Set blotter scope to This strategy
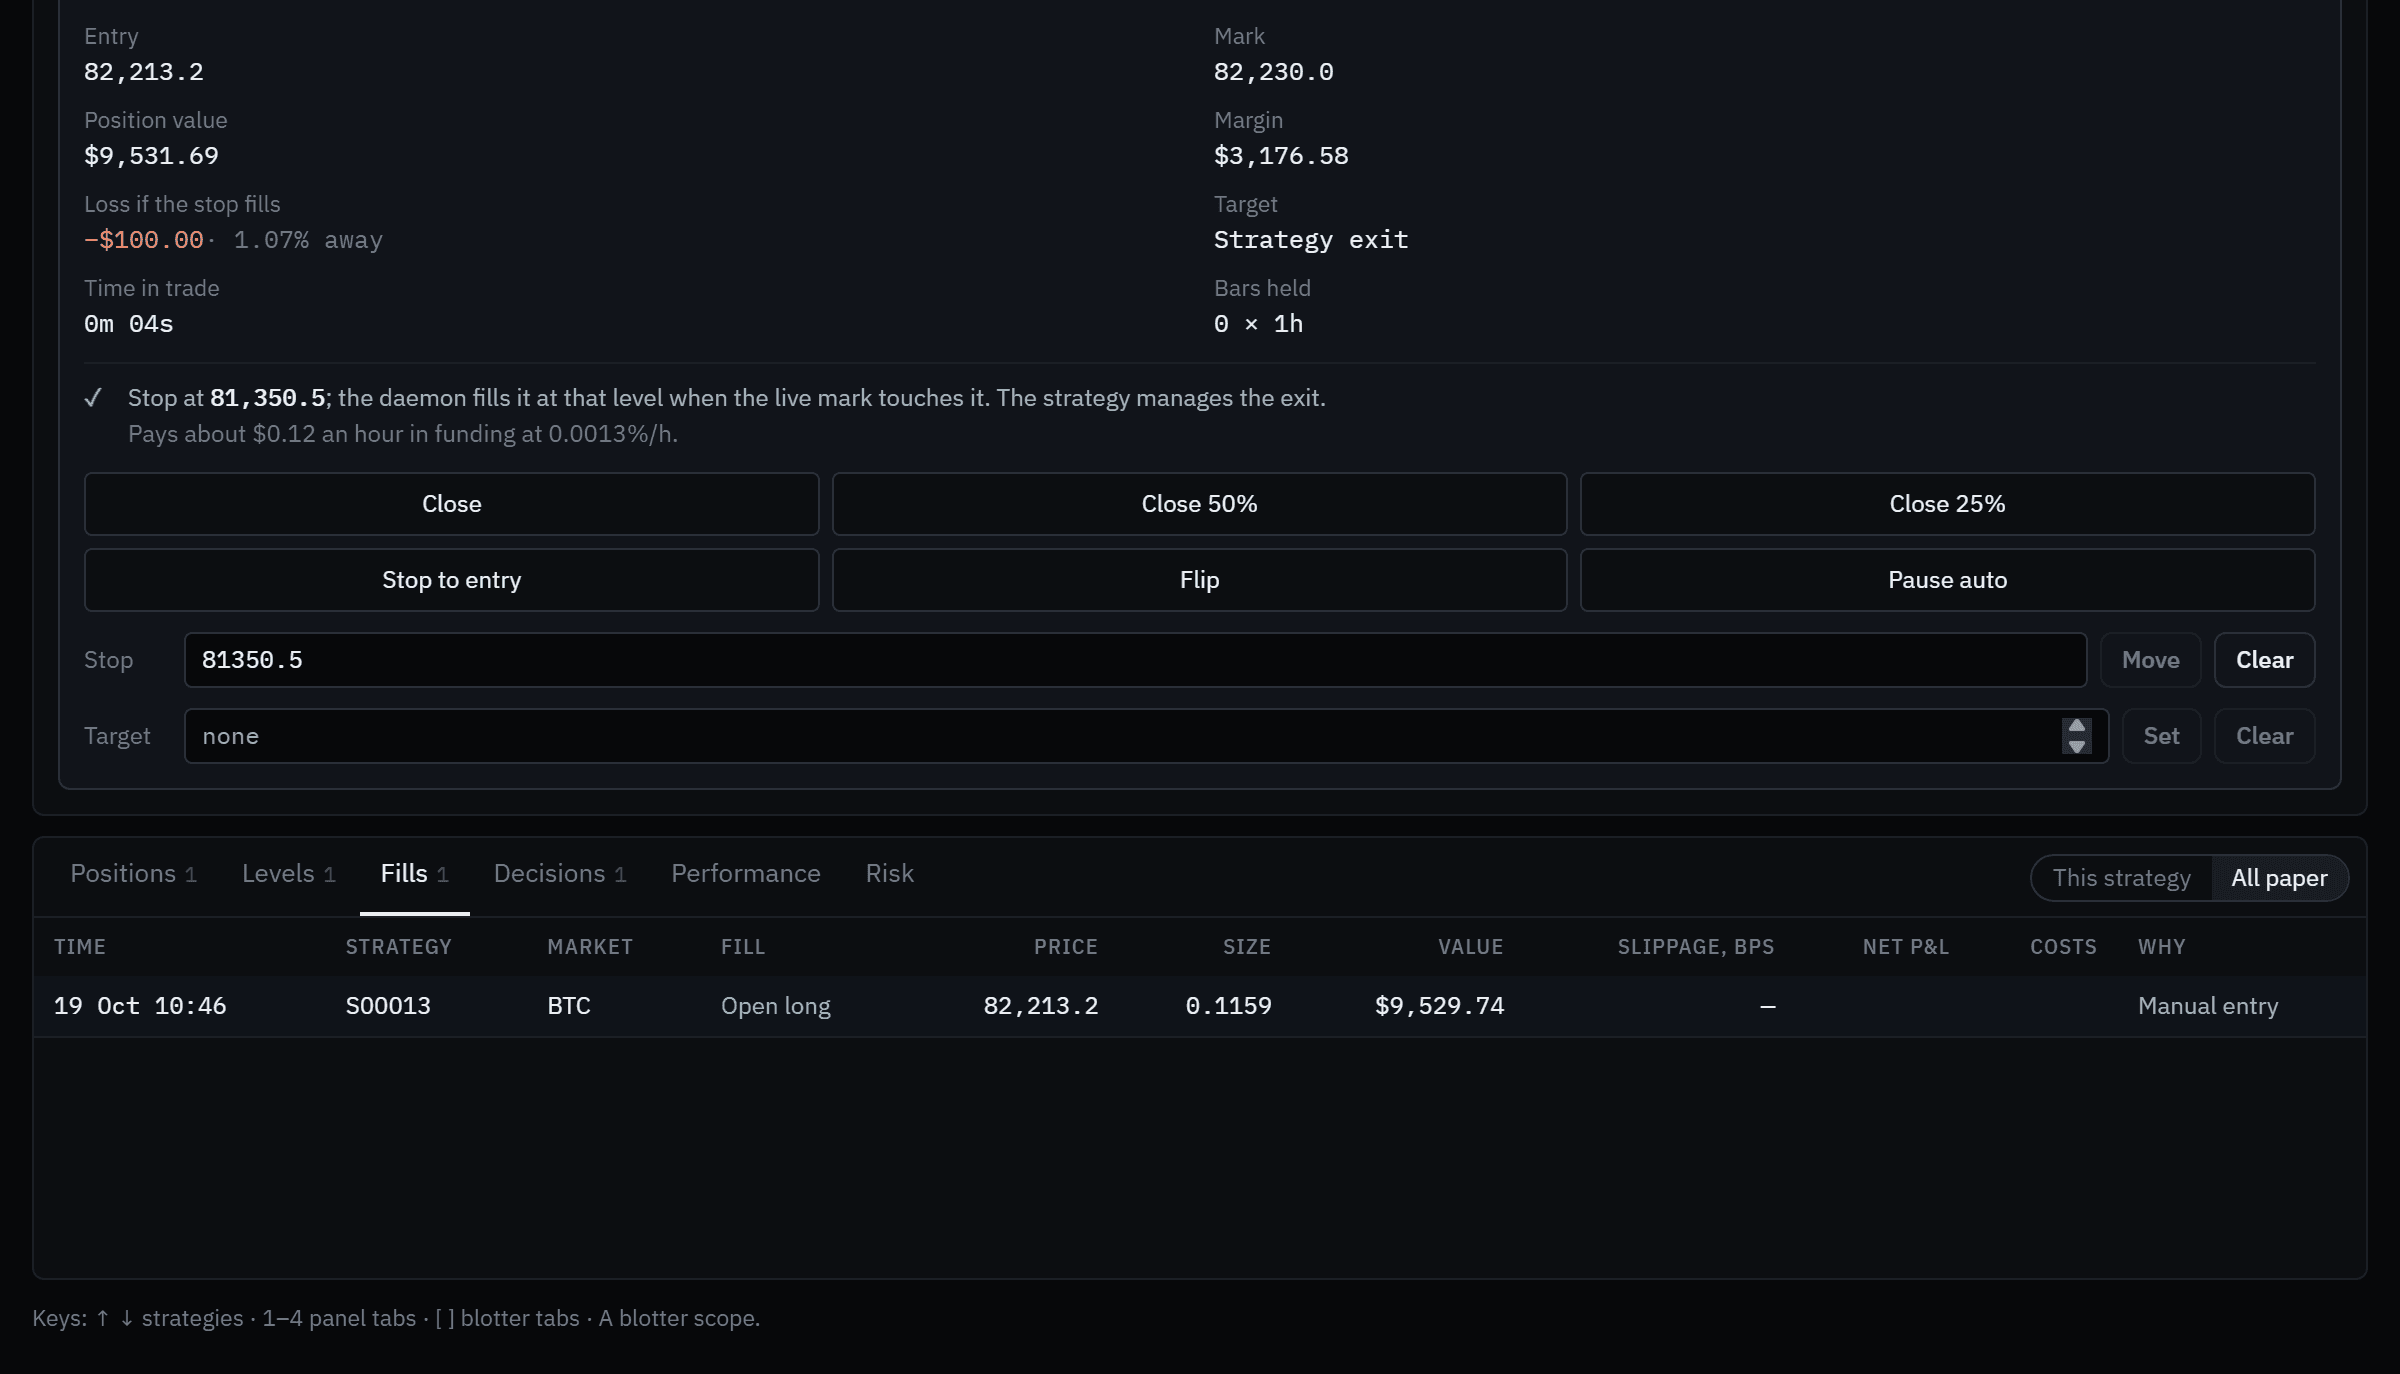Screen dimensions: 2400x1374 pos(2121,878)
